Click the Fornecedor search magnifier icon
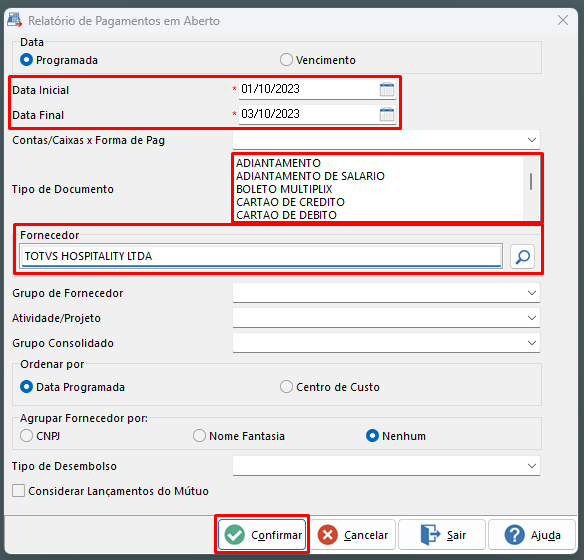This screenshot has width=584, height=560. [522, 257]
